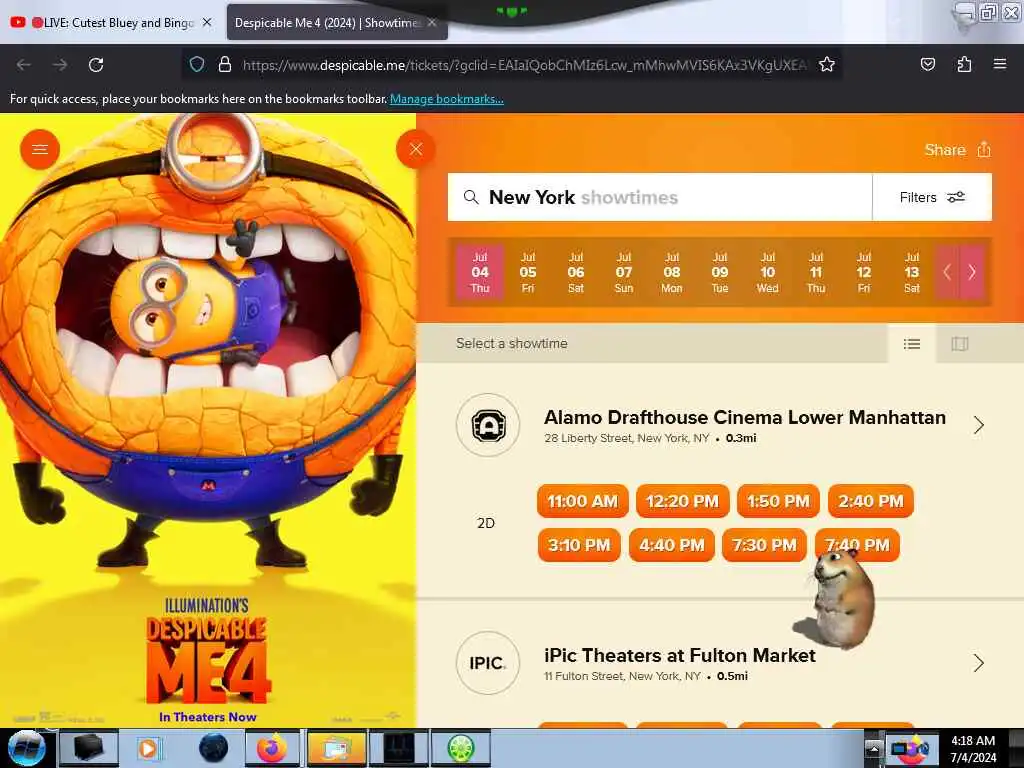This screenshot has height=768, width=1024.
Task: Go to next dates with the right arrow
Action: (972, 272)
